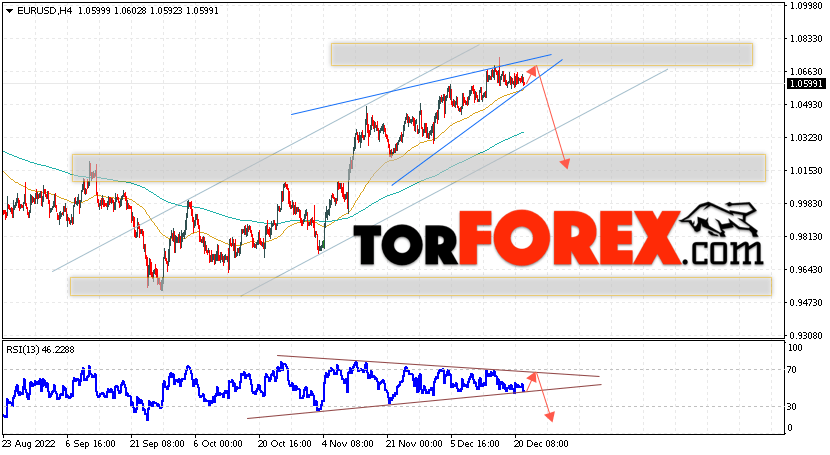Select the low price 1.05923 in header
Viewport: 830px width, 455px height.
coord(166,11)
